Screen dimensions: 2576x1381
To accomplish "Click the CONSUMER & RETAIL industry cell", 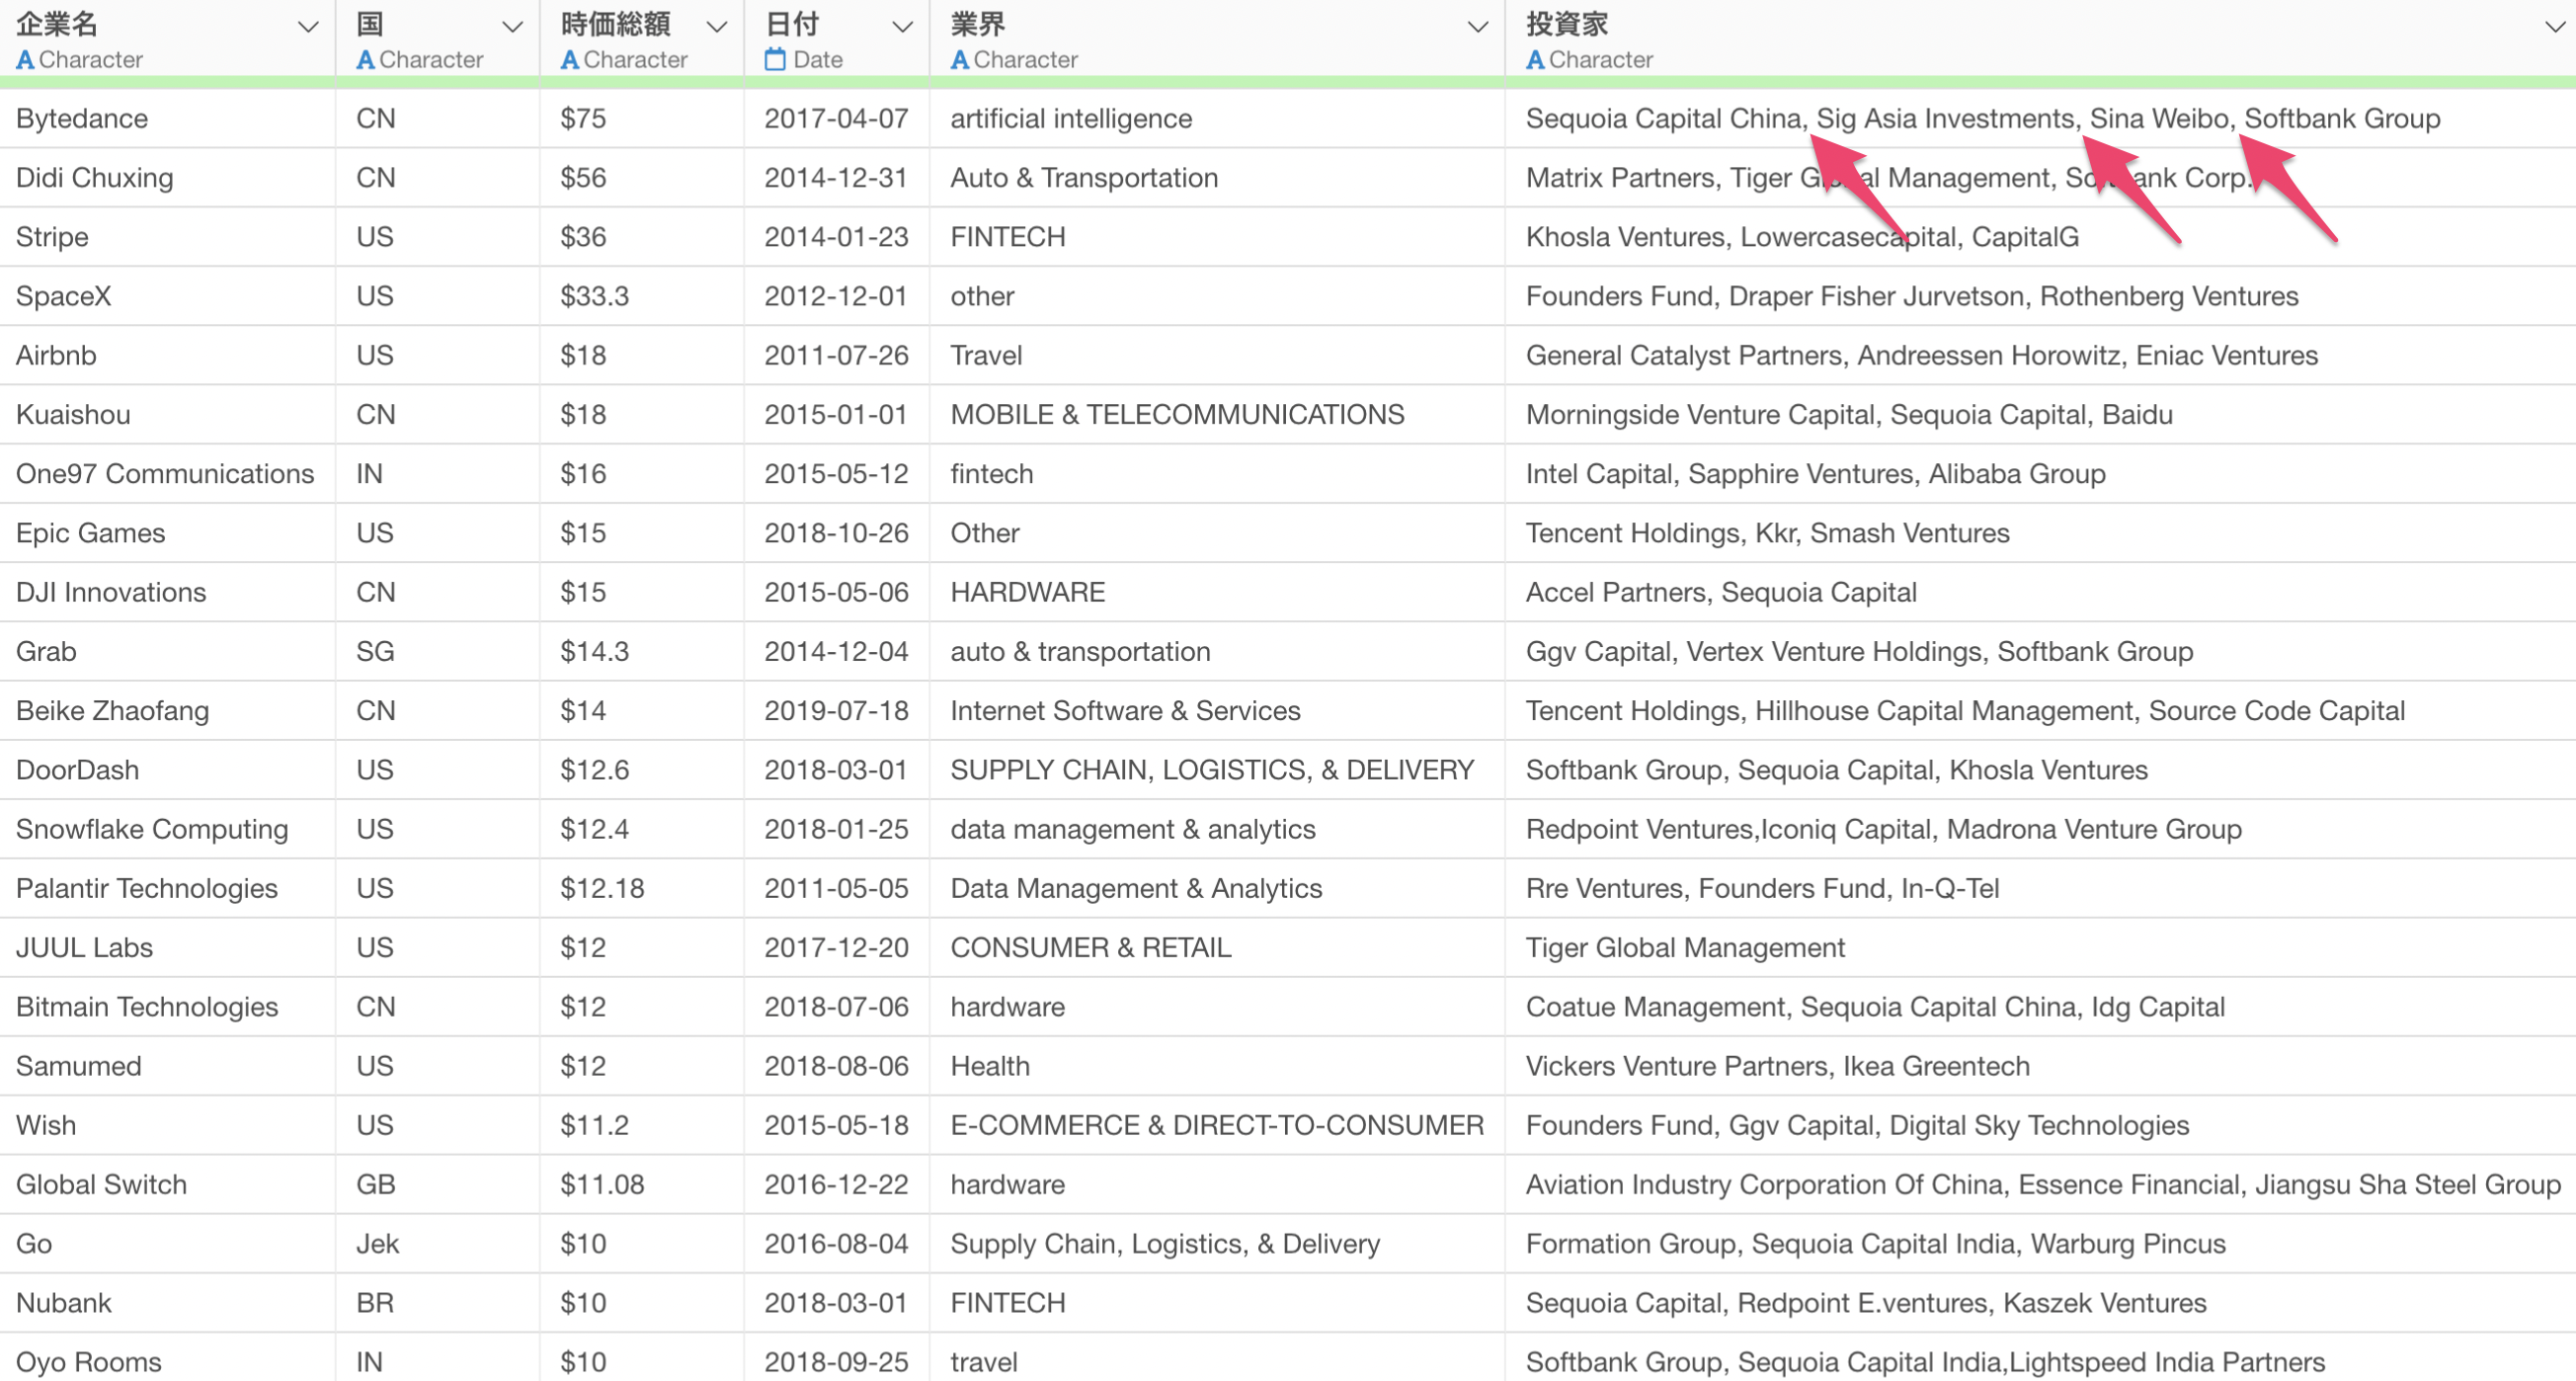I will (1217, 947).
